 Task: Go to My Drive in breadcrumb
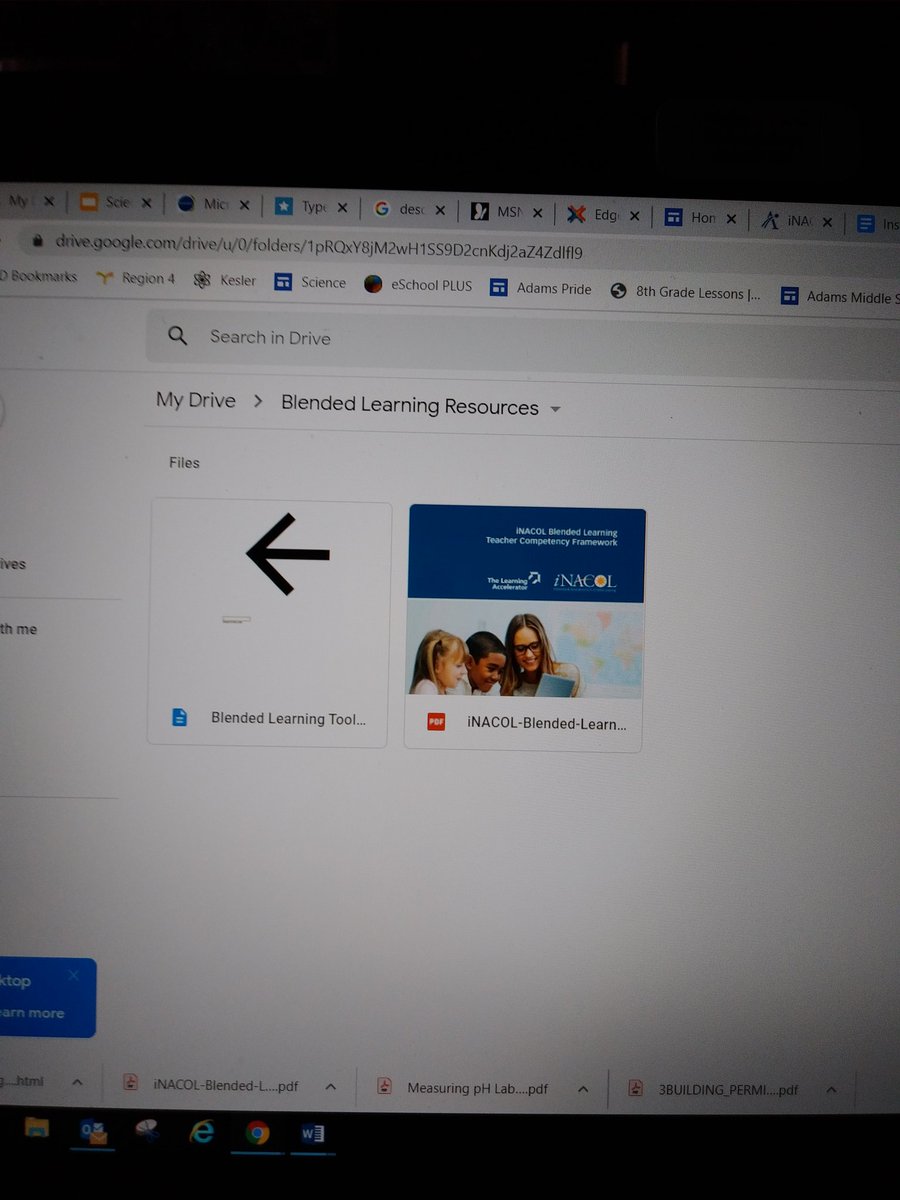(196, 400)
